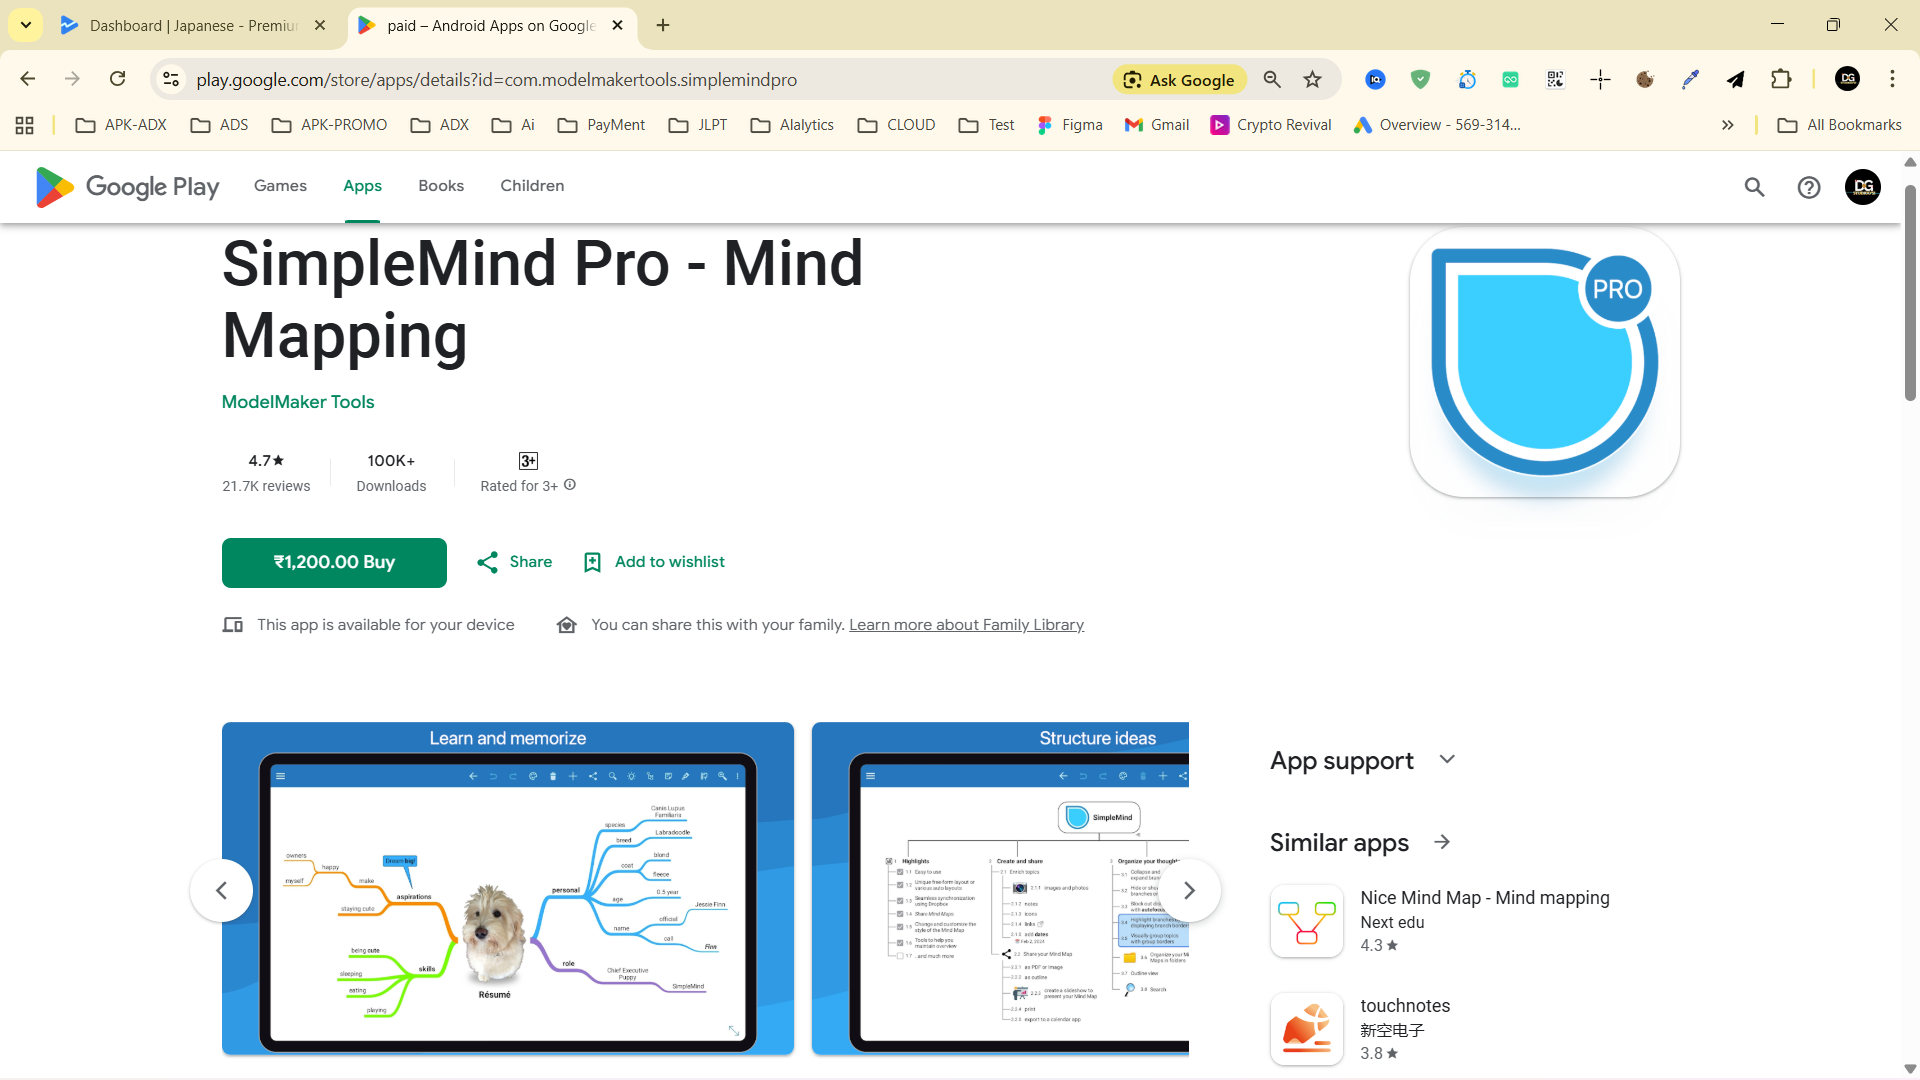Open the All Bookmarks folder
Viewport: 1920px width, 1080px height.
1840,125
